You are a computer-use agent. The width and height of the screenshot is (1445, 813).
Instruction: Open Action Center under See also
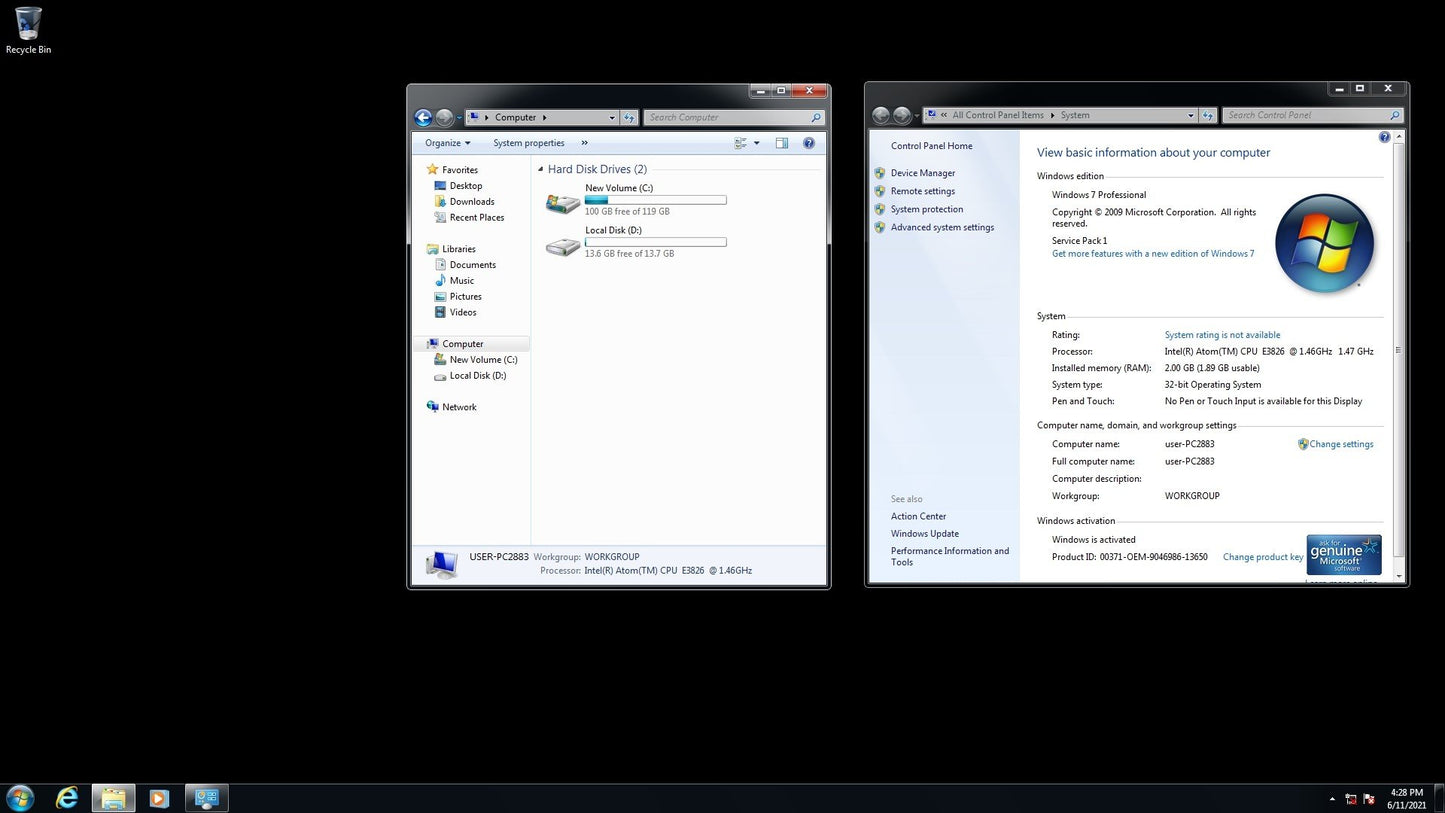919,517
